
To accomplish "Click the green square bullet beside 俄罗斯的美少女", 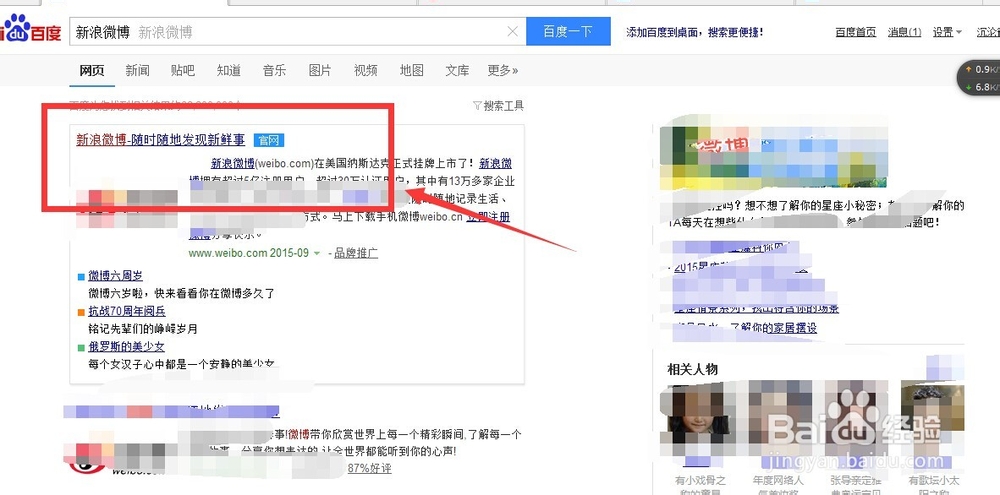I will [x=81, y=348].
